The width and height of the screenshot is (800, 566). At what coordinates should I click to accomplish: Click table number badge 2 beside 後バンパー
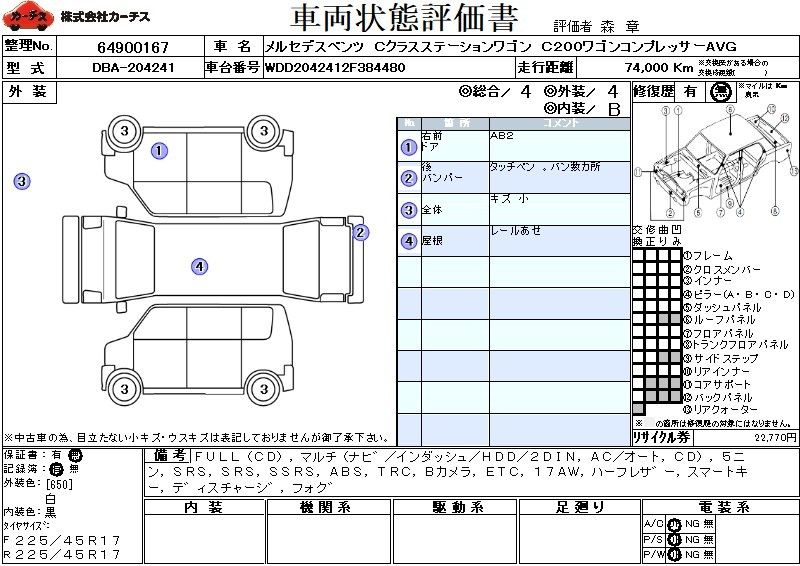pos(409,178)
